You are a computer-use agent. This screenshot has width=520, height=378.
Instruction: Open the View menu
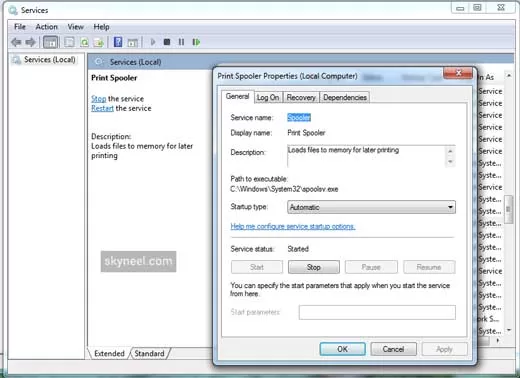(76, 27)
